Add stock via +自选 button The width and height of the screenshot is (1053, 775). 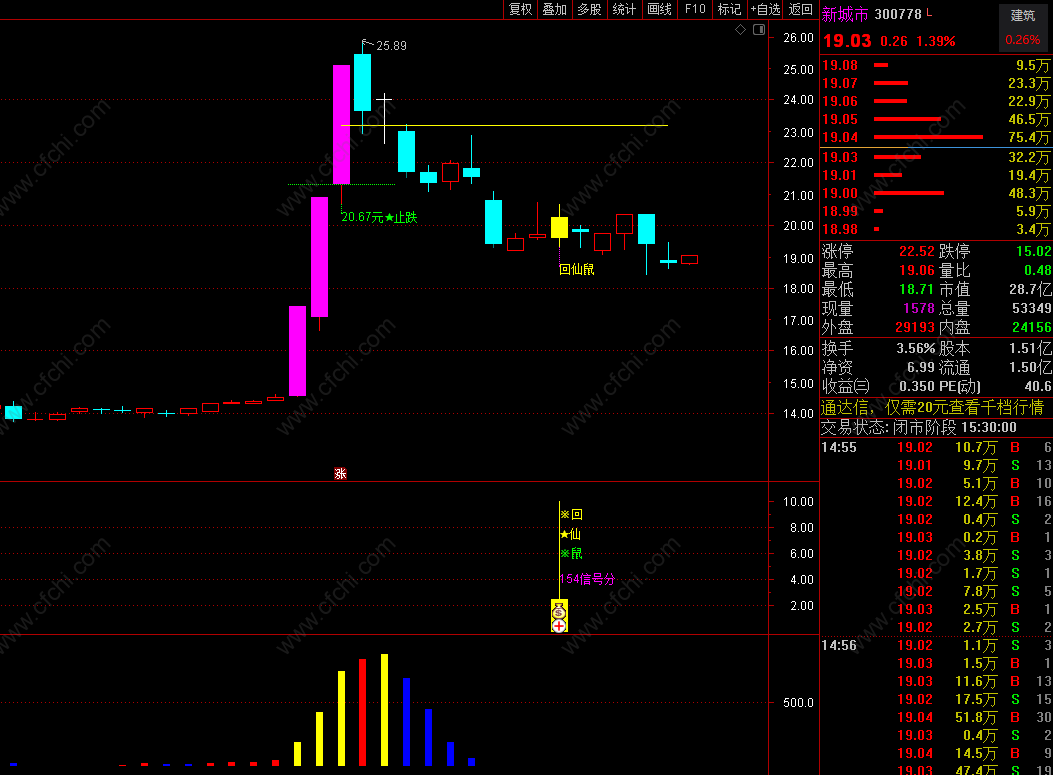[766, 9]
